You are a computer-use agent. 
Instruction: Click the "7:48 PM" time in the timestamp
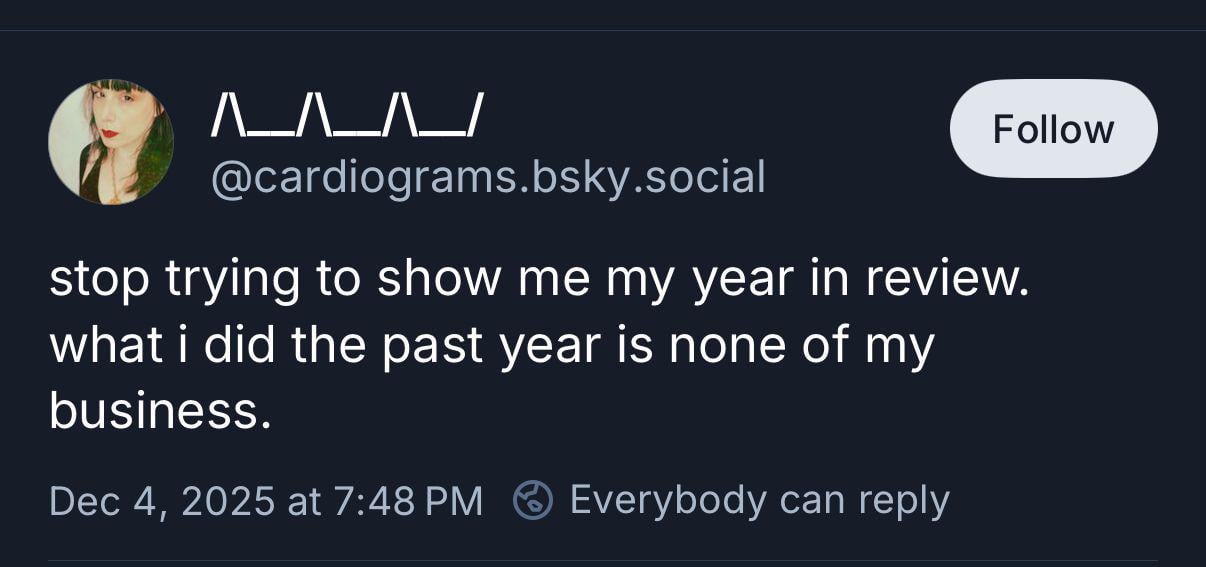point(407,501)
